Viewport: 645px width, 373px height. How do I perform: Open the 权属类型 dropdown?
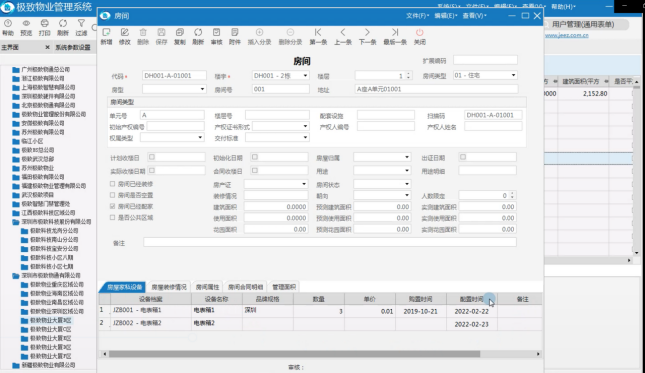(200, 137)
